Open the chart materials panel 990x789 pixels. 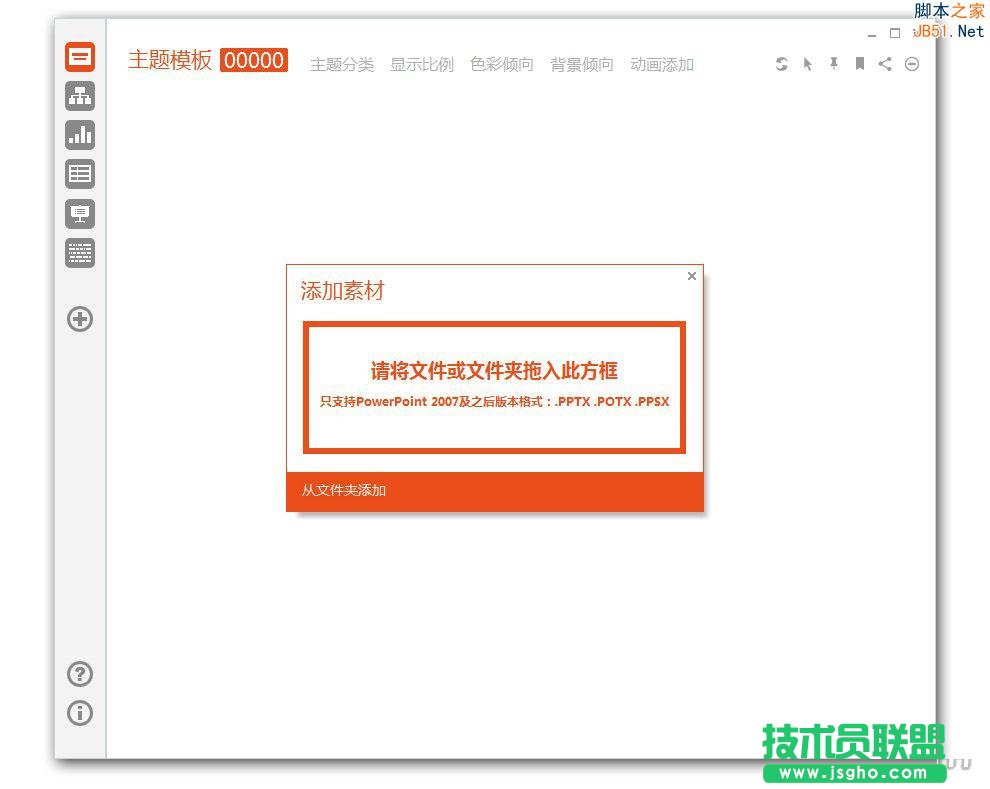[x=80, y=135]
